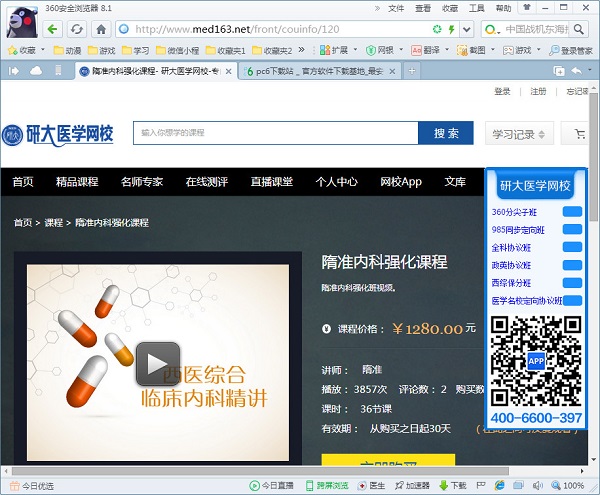Open the 翻译 translate dropdown
Image resolution: width=600 pixels, height=495 pixels.
tap(430, 50)
